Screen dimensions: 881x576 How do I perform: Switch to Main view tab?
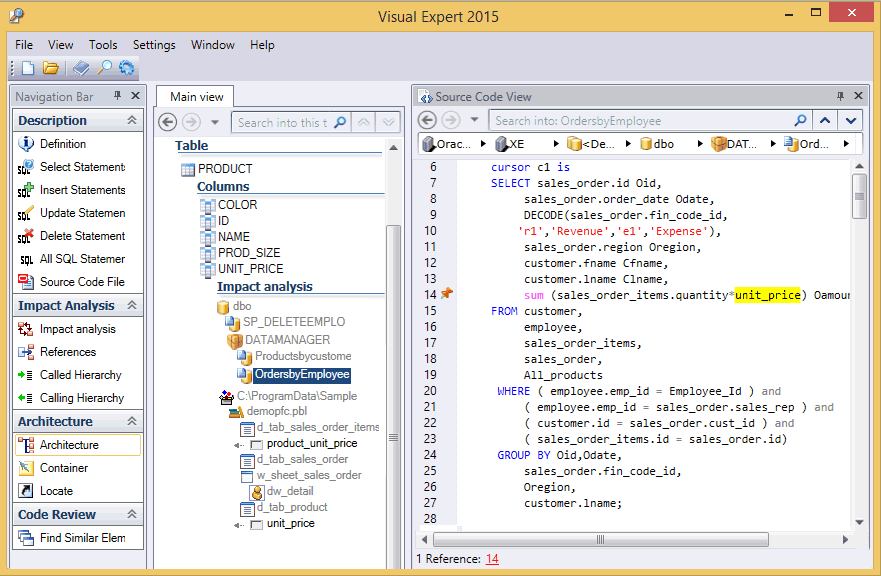tap(196, 97)
